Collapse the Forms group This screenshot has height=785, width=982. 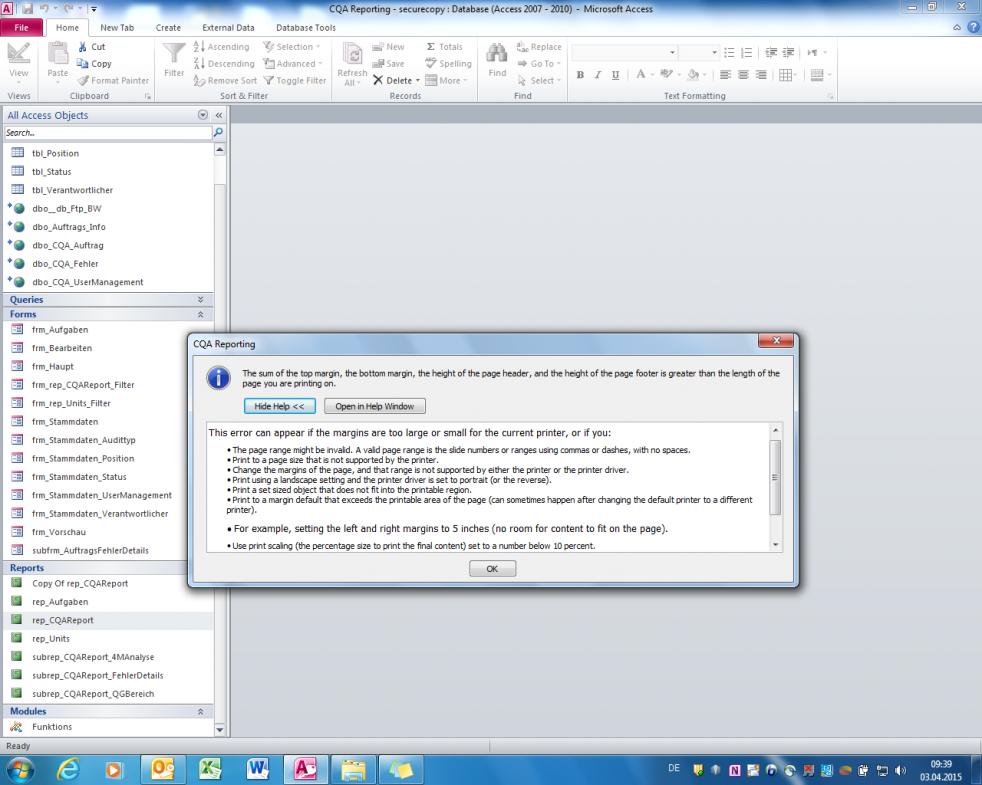click(200, 314)
